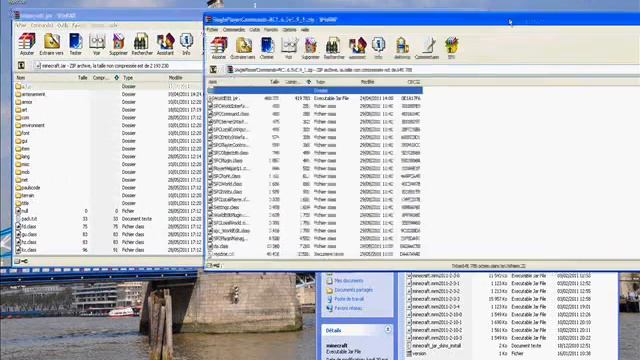This screenshot has height=360, width=640.
Task: Open Commandes menu in SinglePlayerCommands window
Action: (234, 30)
